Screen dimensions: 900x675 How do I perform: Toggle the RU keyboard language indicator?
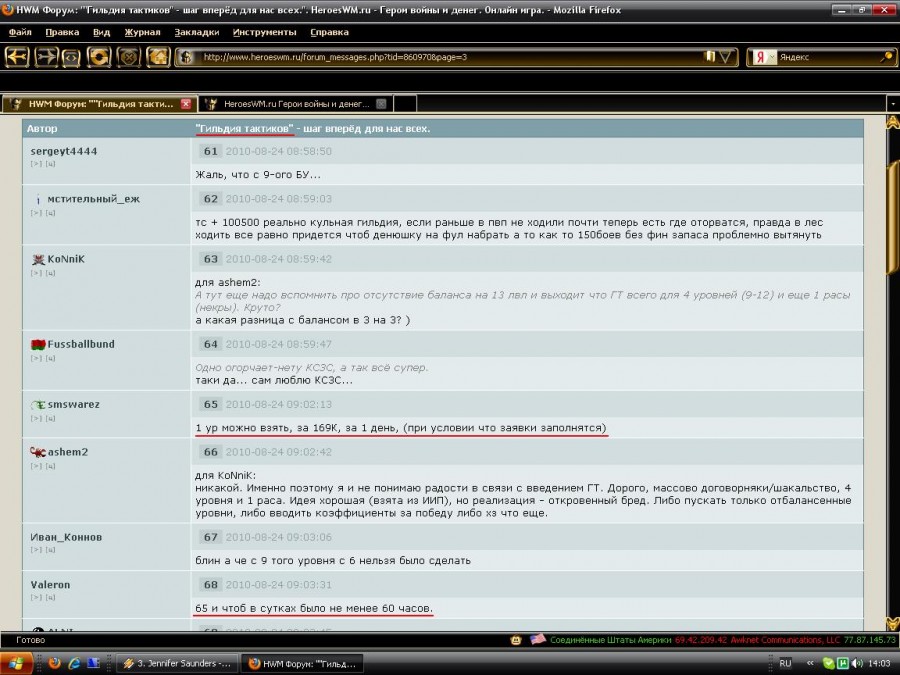coord(785,663)
